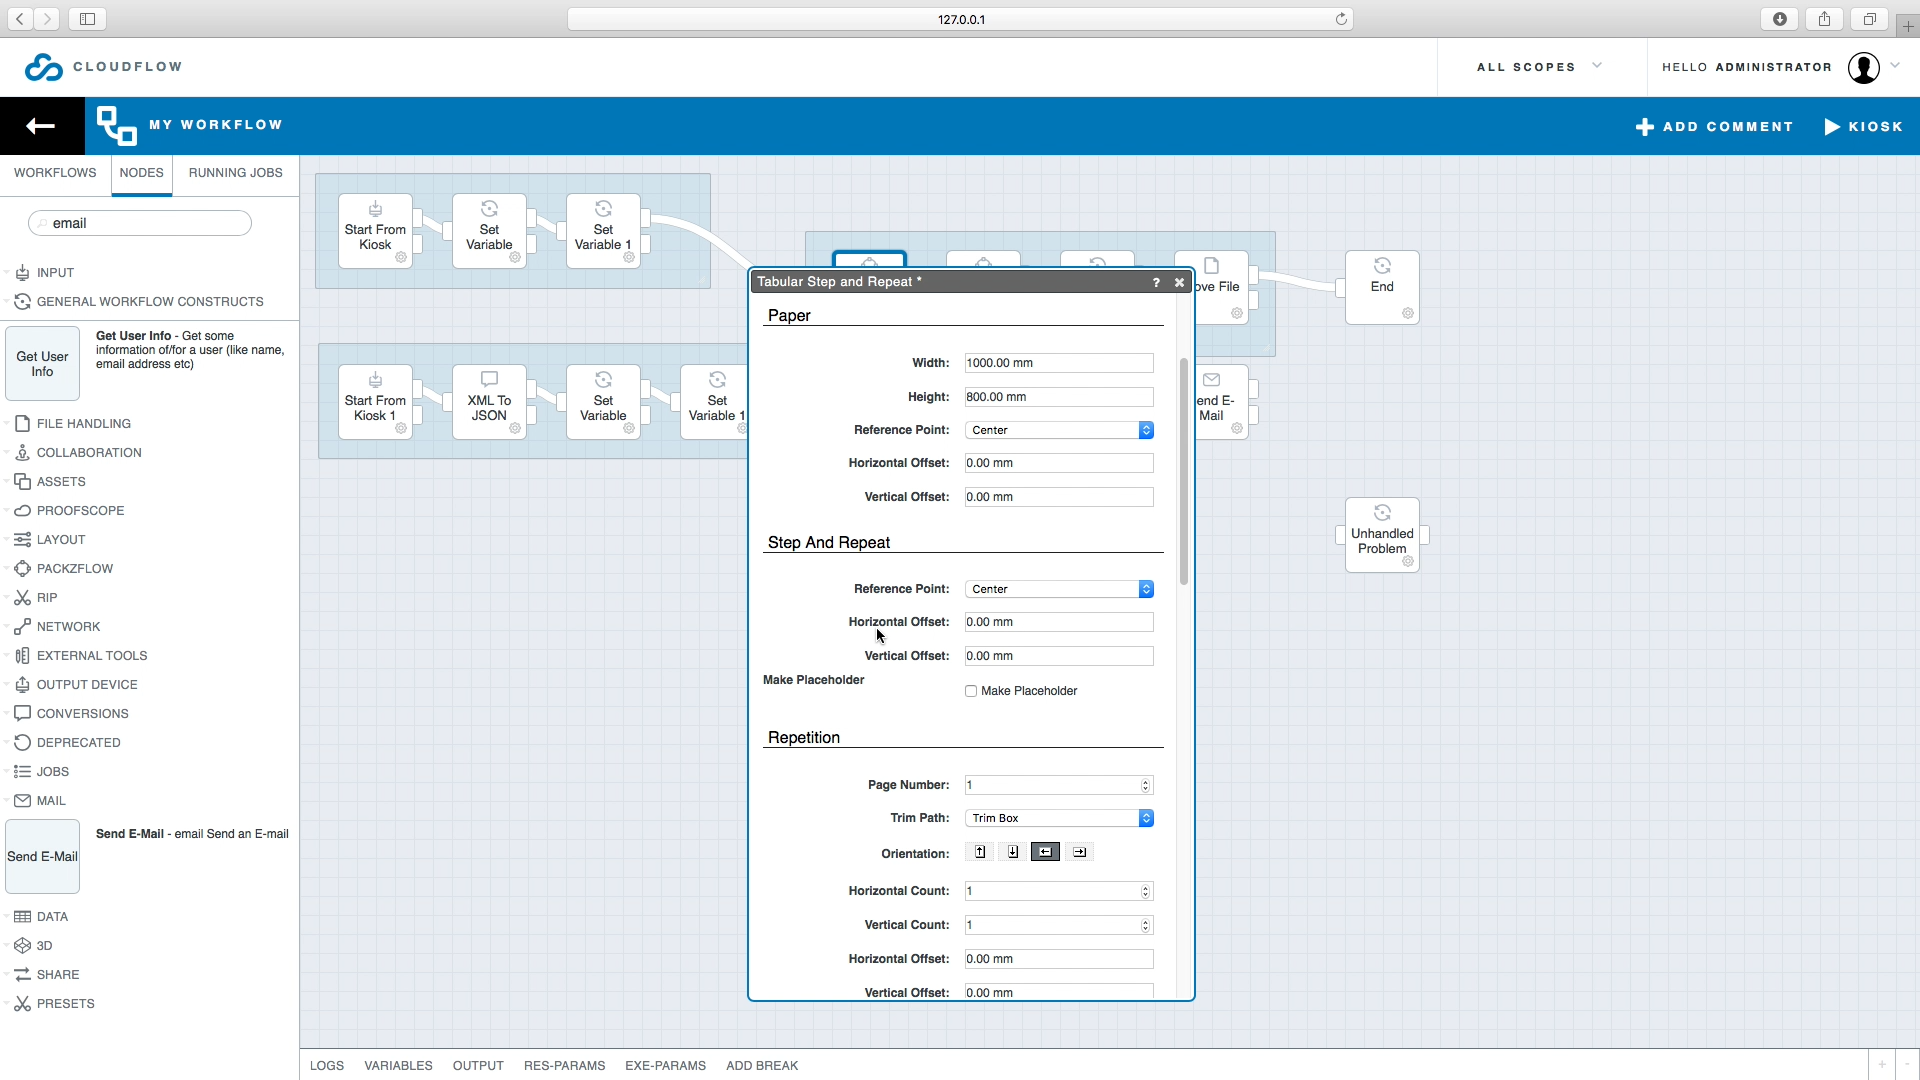Expand the Layout node category
Screen dimensions: 1920x1080
(x=61, y=540)
